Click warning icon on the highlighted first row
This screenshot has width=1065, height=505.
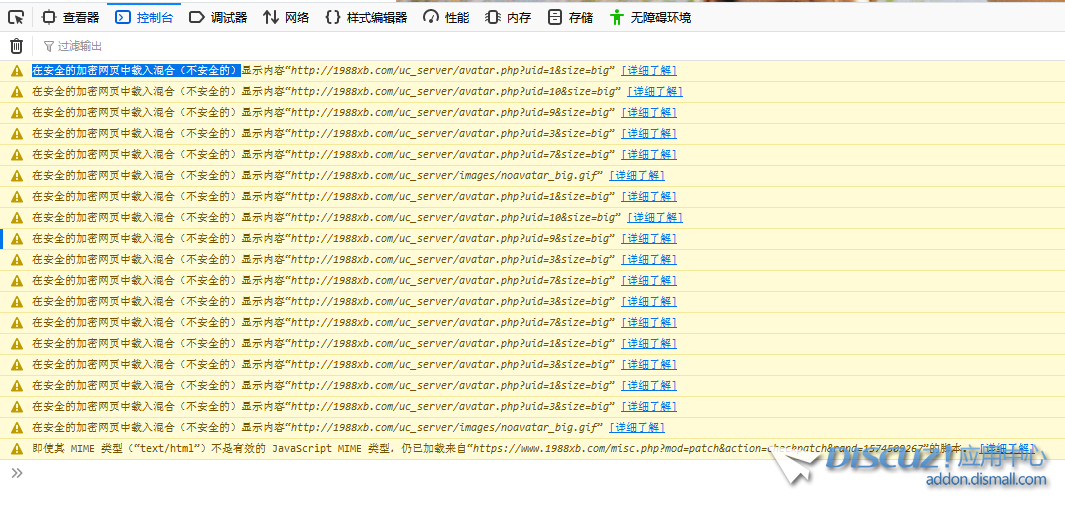point(16,71)
